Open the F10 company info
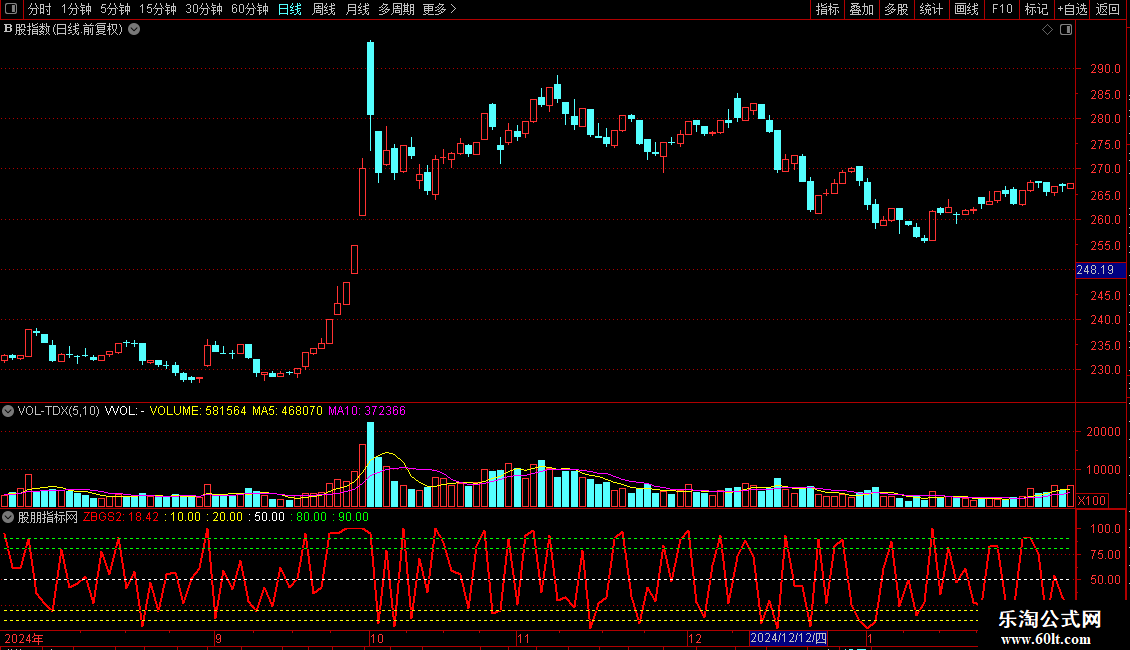Image resolution: width=1130 pixels, height=650 pixels. (1002, 9)
